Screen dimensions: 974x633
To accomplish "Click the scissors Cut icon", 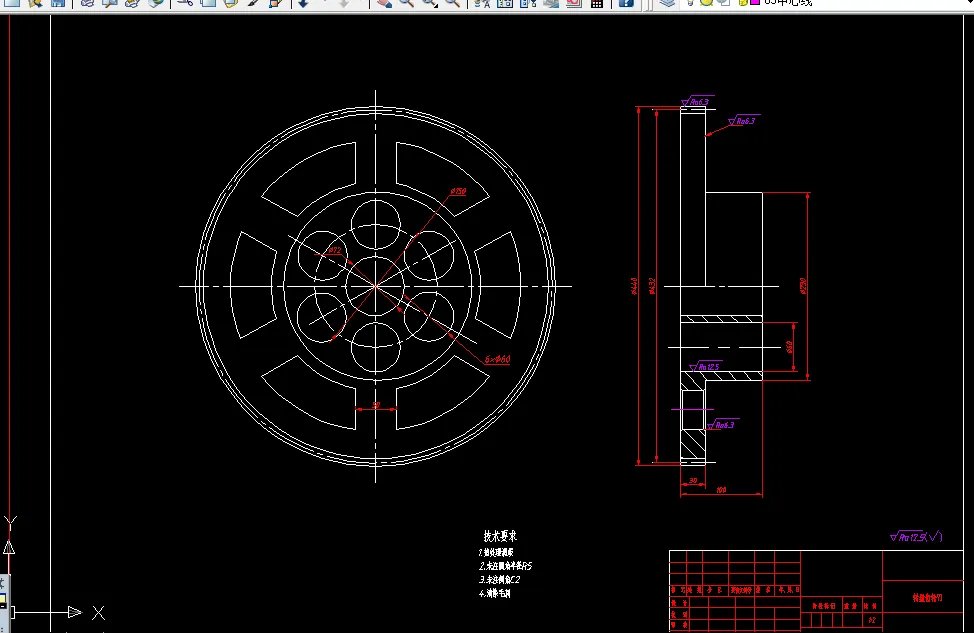I will tap(184, 2).
